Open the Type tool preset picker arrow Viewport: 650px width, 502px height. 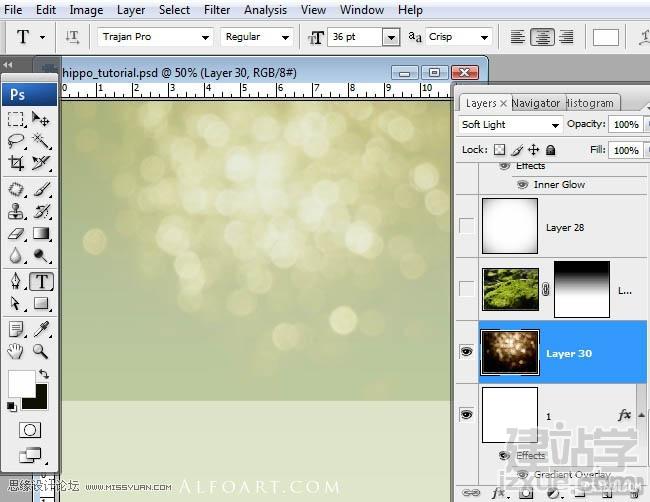click(42, 37)
